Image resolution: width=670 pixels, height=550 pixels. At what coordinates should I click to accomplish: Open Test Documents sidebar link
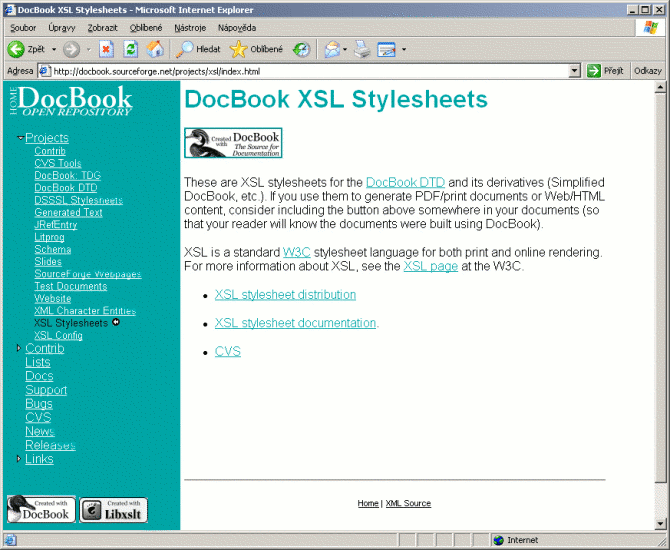click(71, 286)
